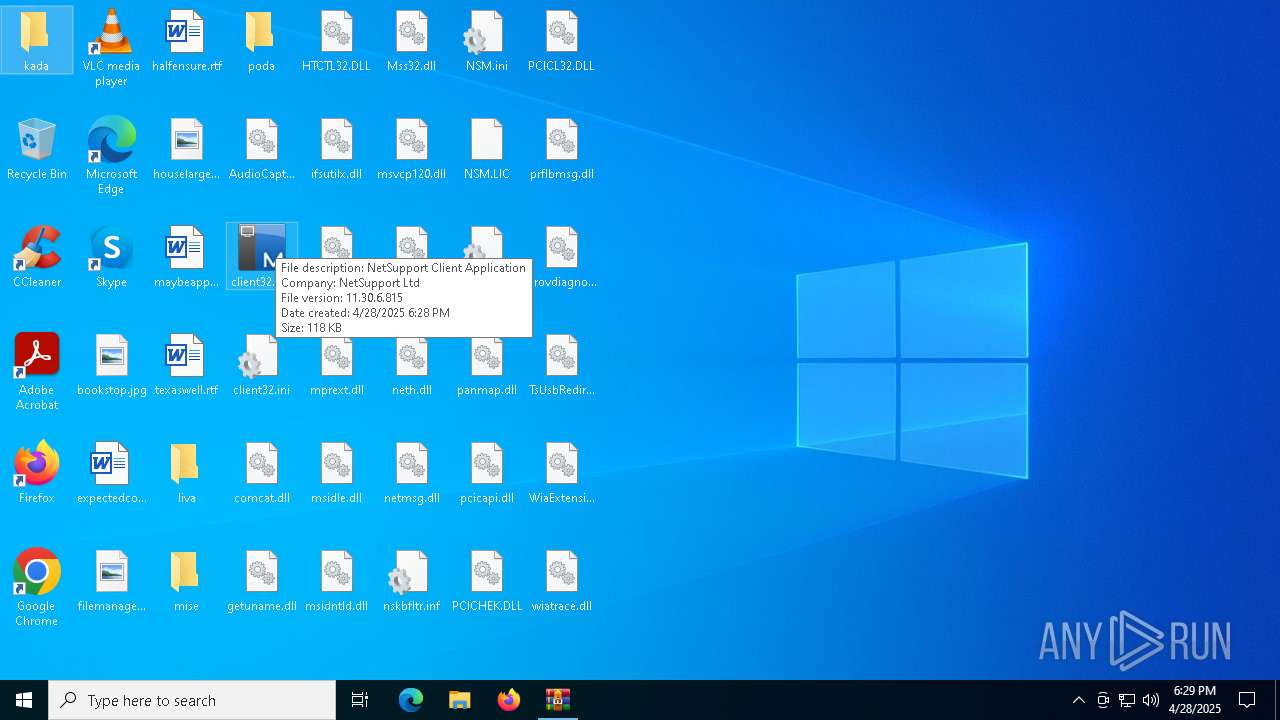Select CCleaner desktop shortcut
This screenshot has width=1280, height=720.
tap(36, 256)
